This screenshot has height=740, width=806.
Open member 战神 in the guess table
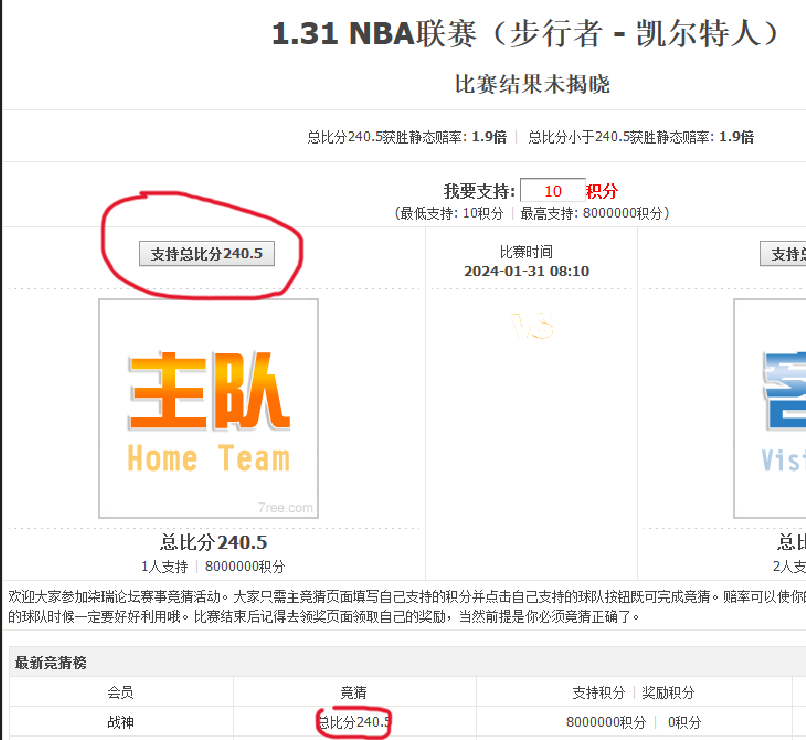121,722
